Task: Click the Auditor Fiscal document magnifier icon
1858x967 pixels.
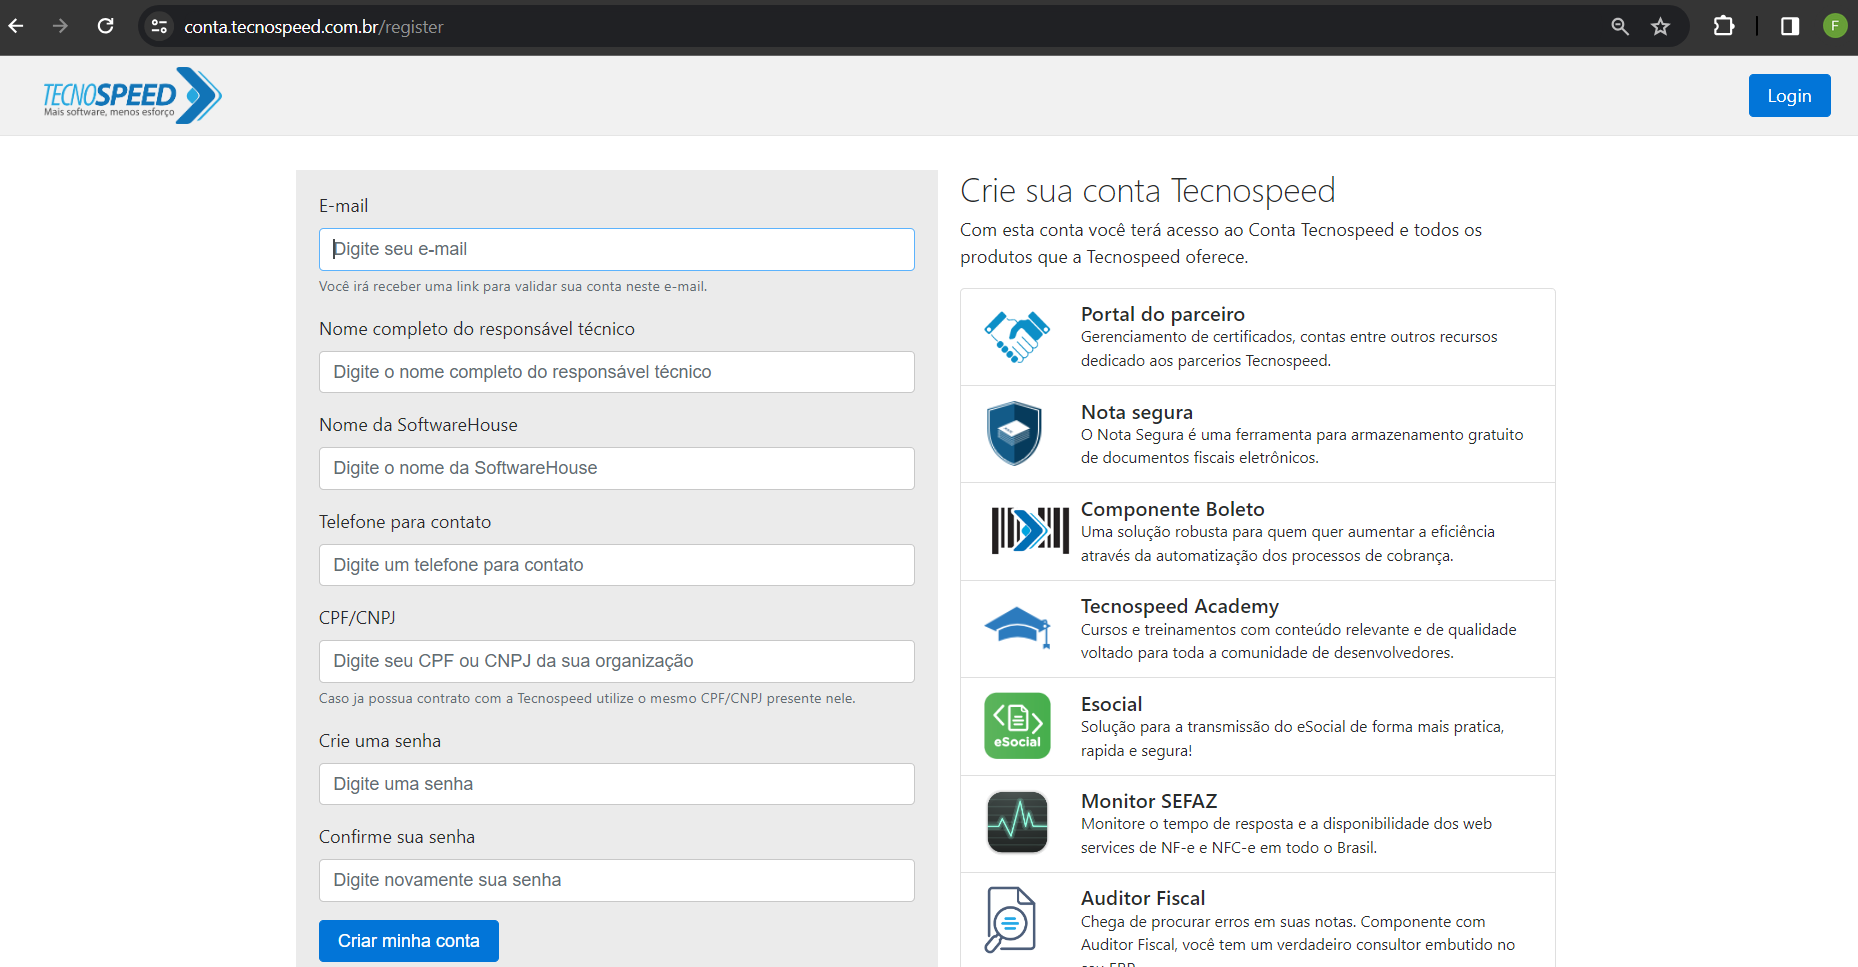Action: (1010, 919)
